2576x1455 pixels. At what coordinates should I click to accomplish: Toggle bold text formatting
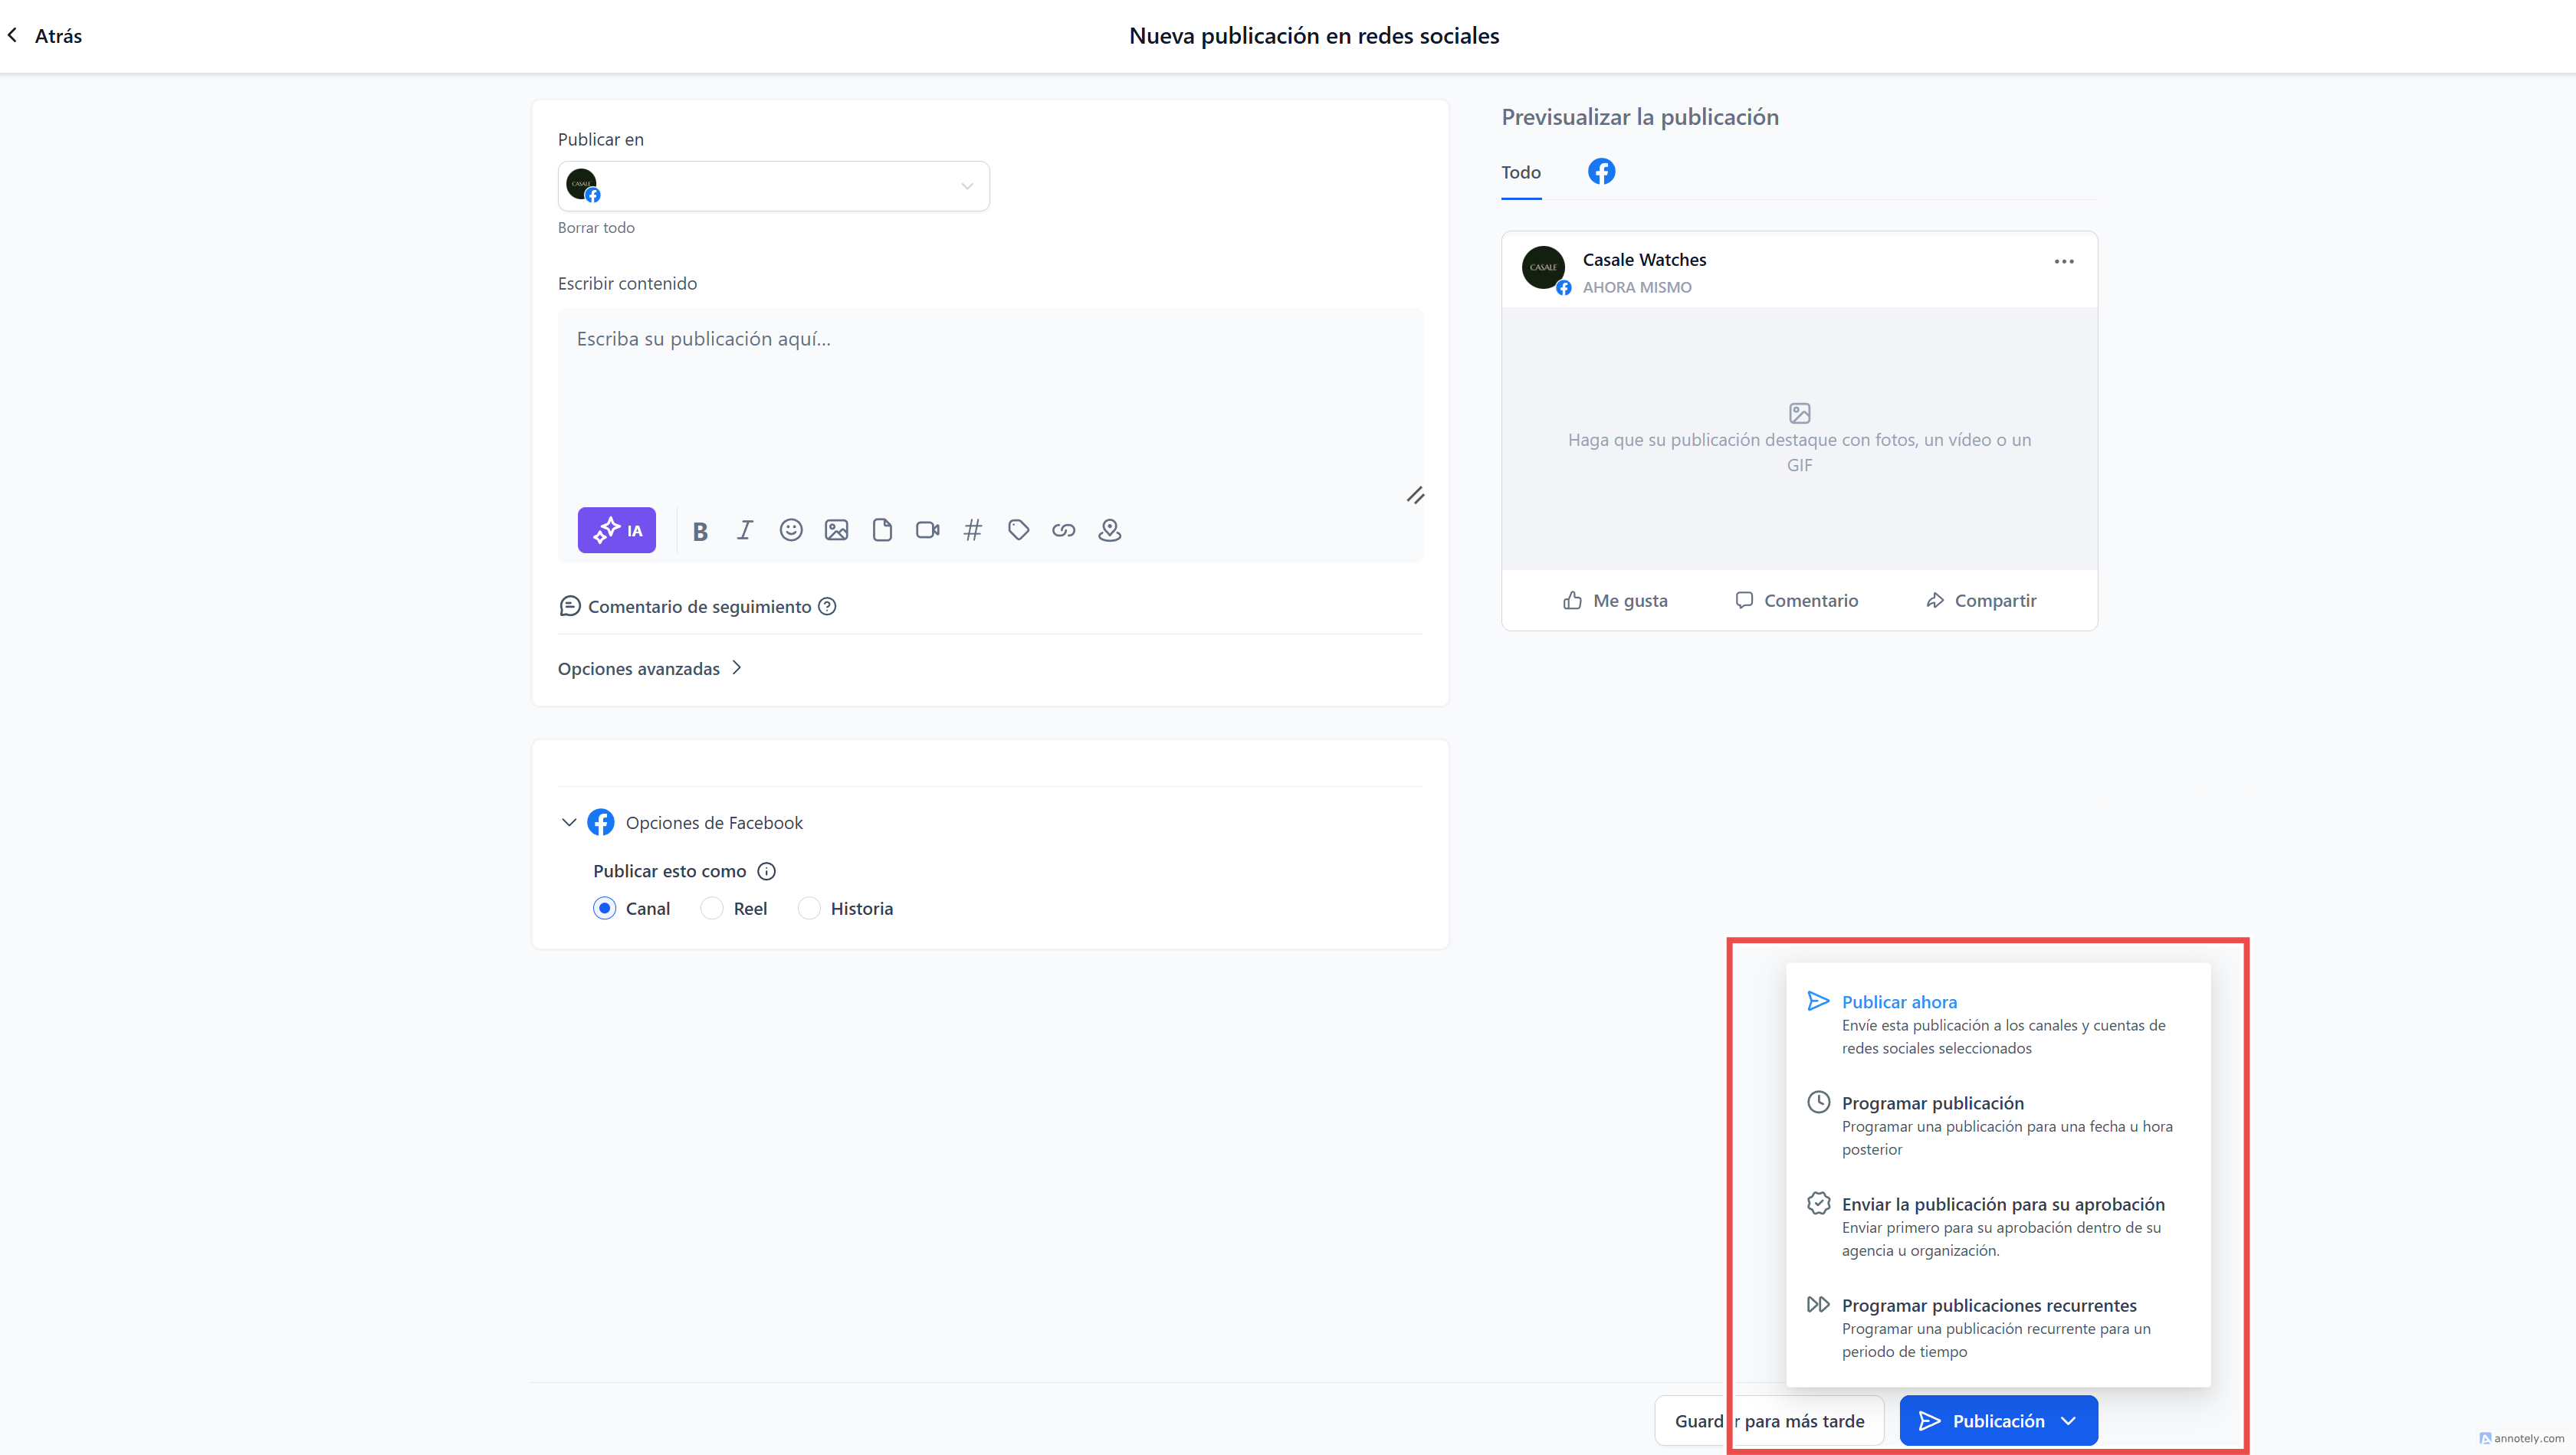(700, 531)
